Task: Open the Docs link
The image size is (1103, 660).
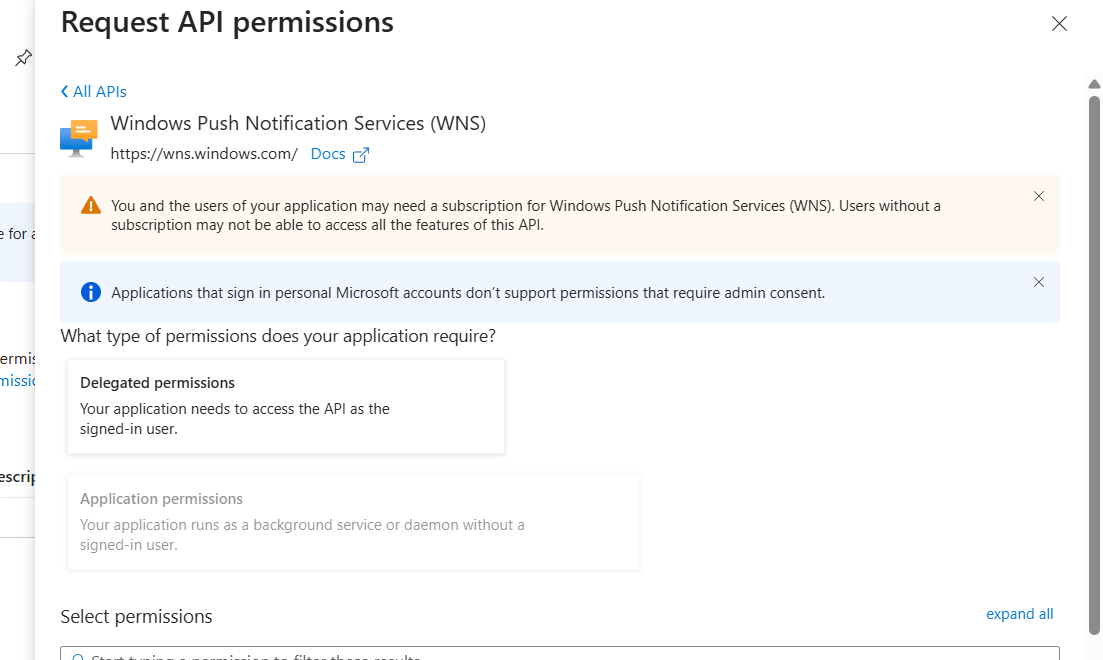Action: coord(328,154)
